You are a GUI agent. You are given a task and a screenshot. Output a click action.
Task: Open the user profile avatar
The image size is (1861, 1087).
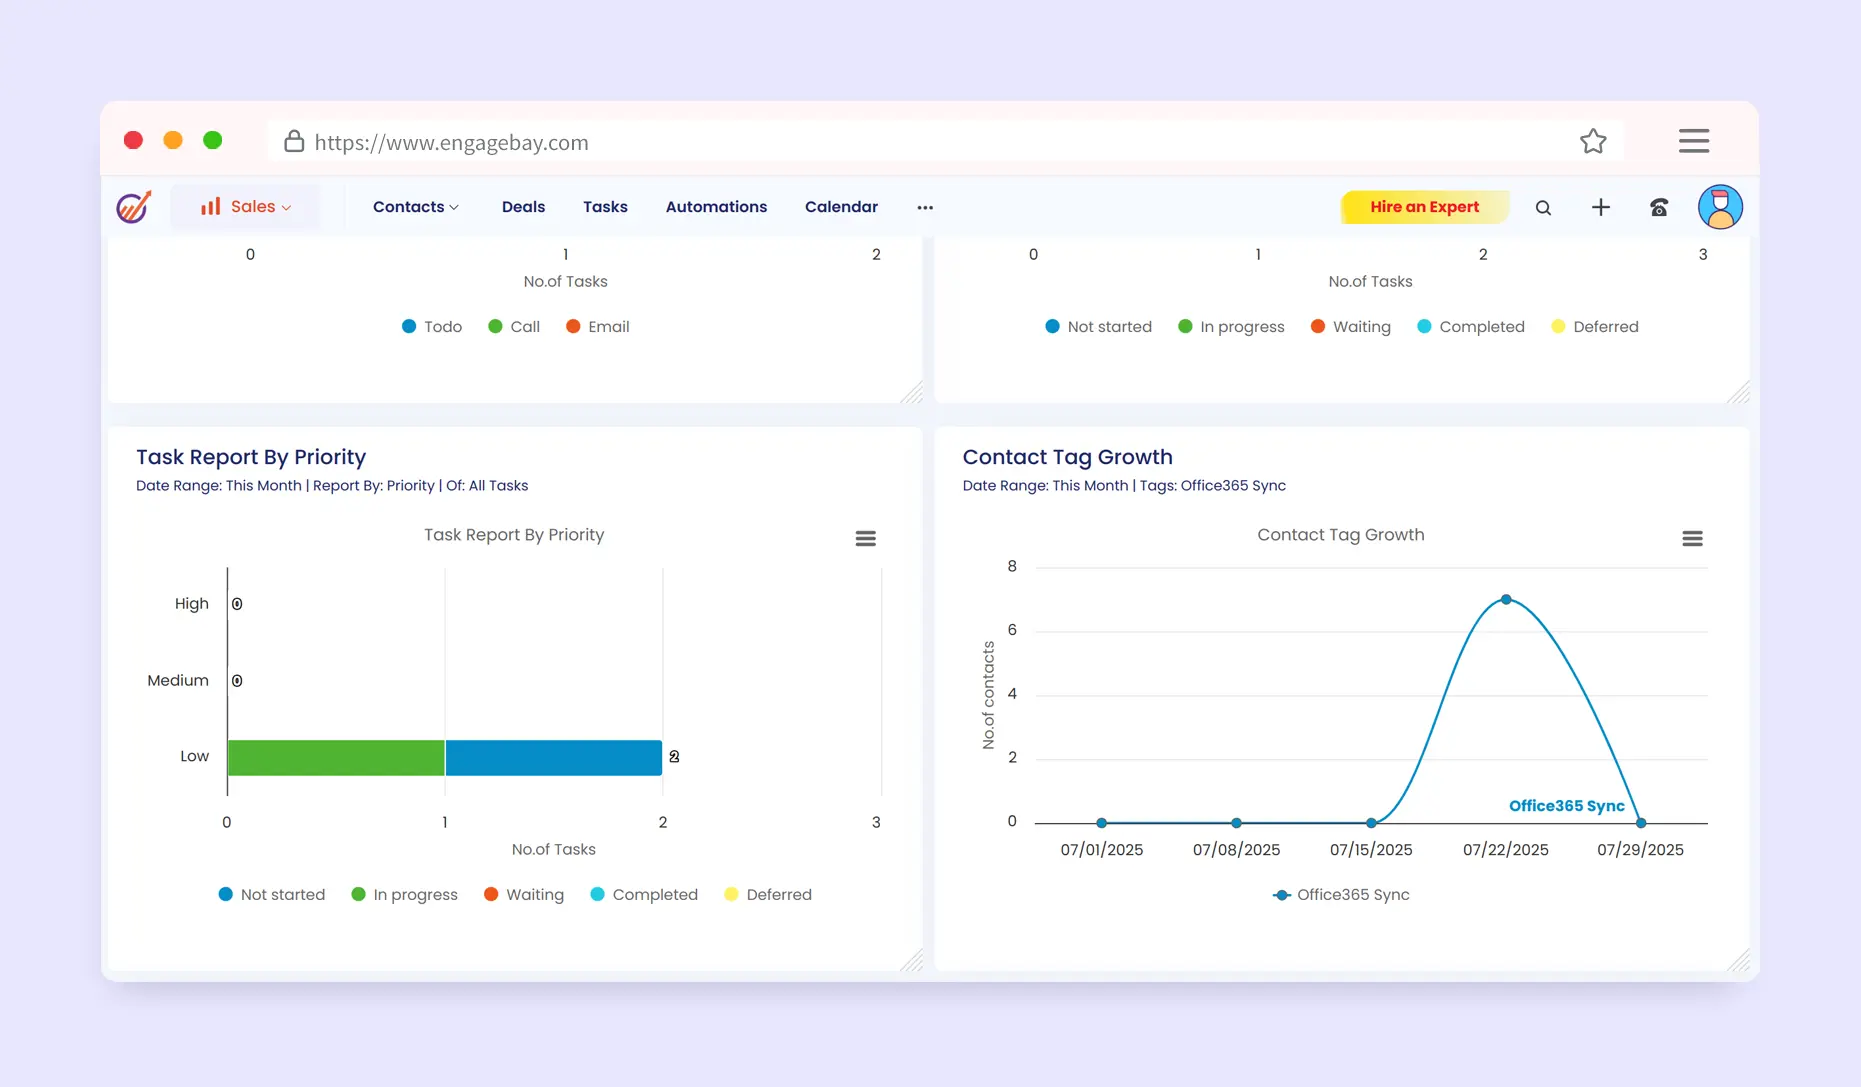pos(1719,207)
